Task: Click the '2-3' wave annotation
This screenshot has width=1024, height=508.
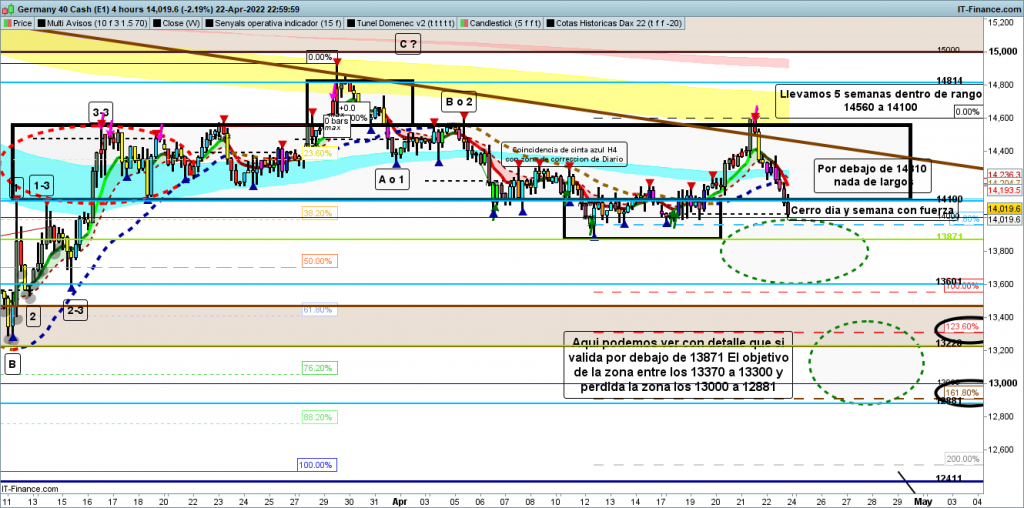Action: [x=75, y=310]
